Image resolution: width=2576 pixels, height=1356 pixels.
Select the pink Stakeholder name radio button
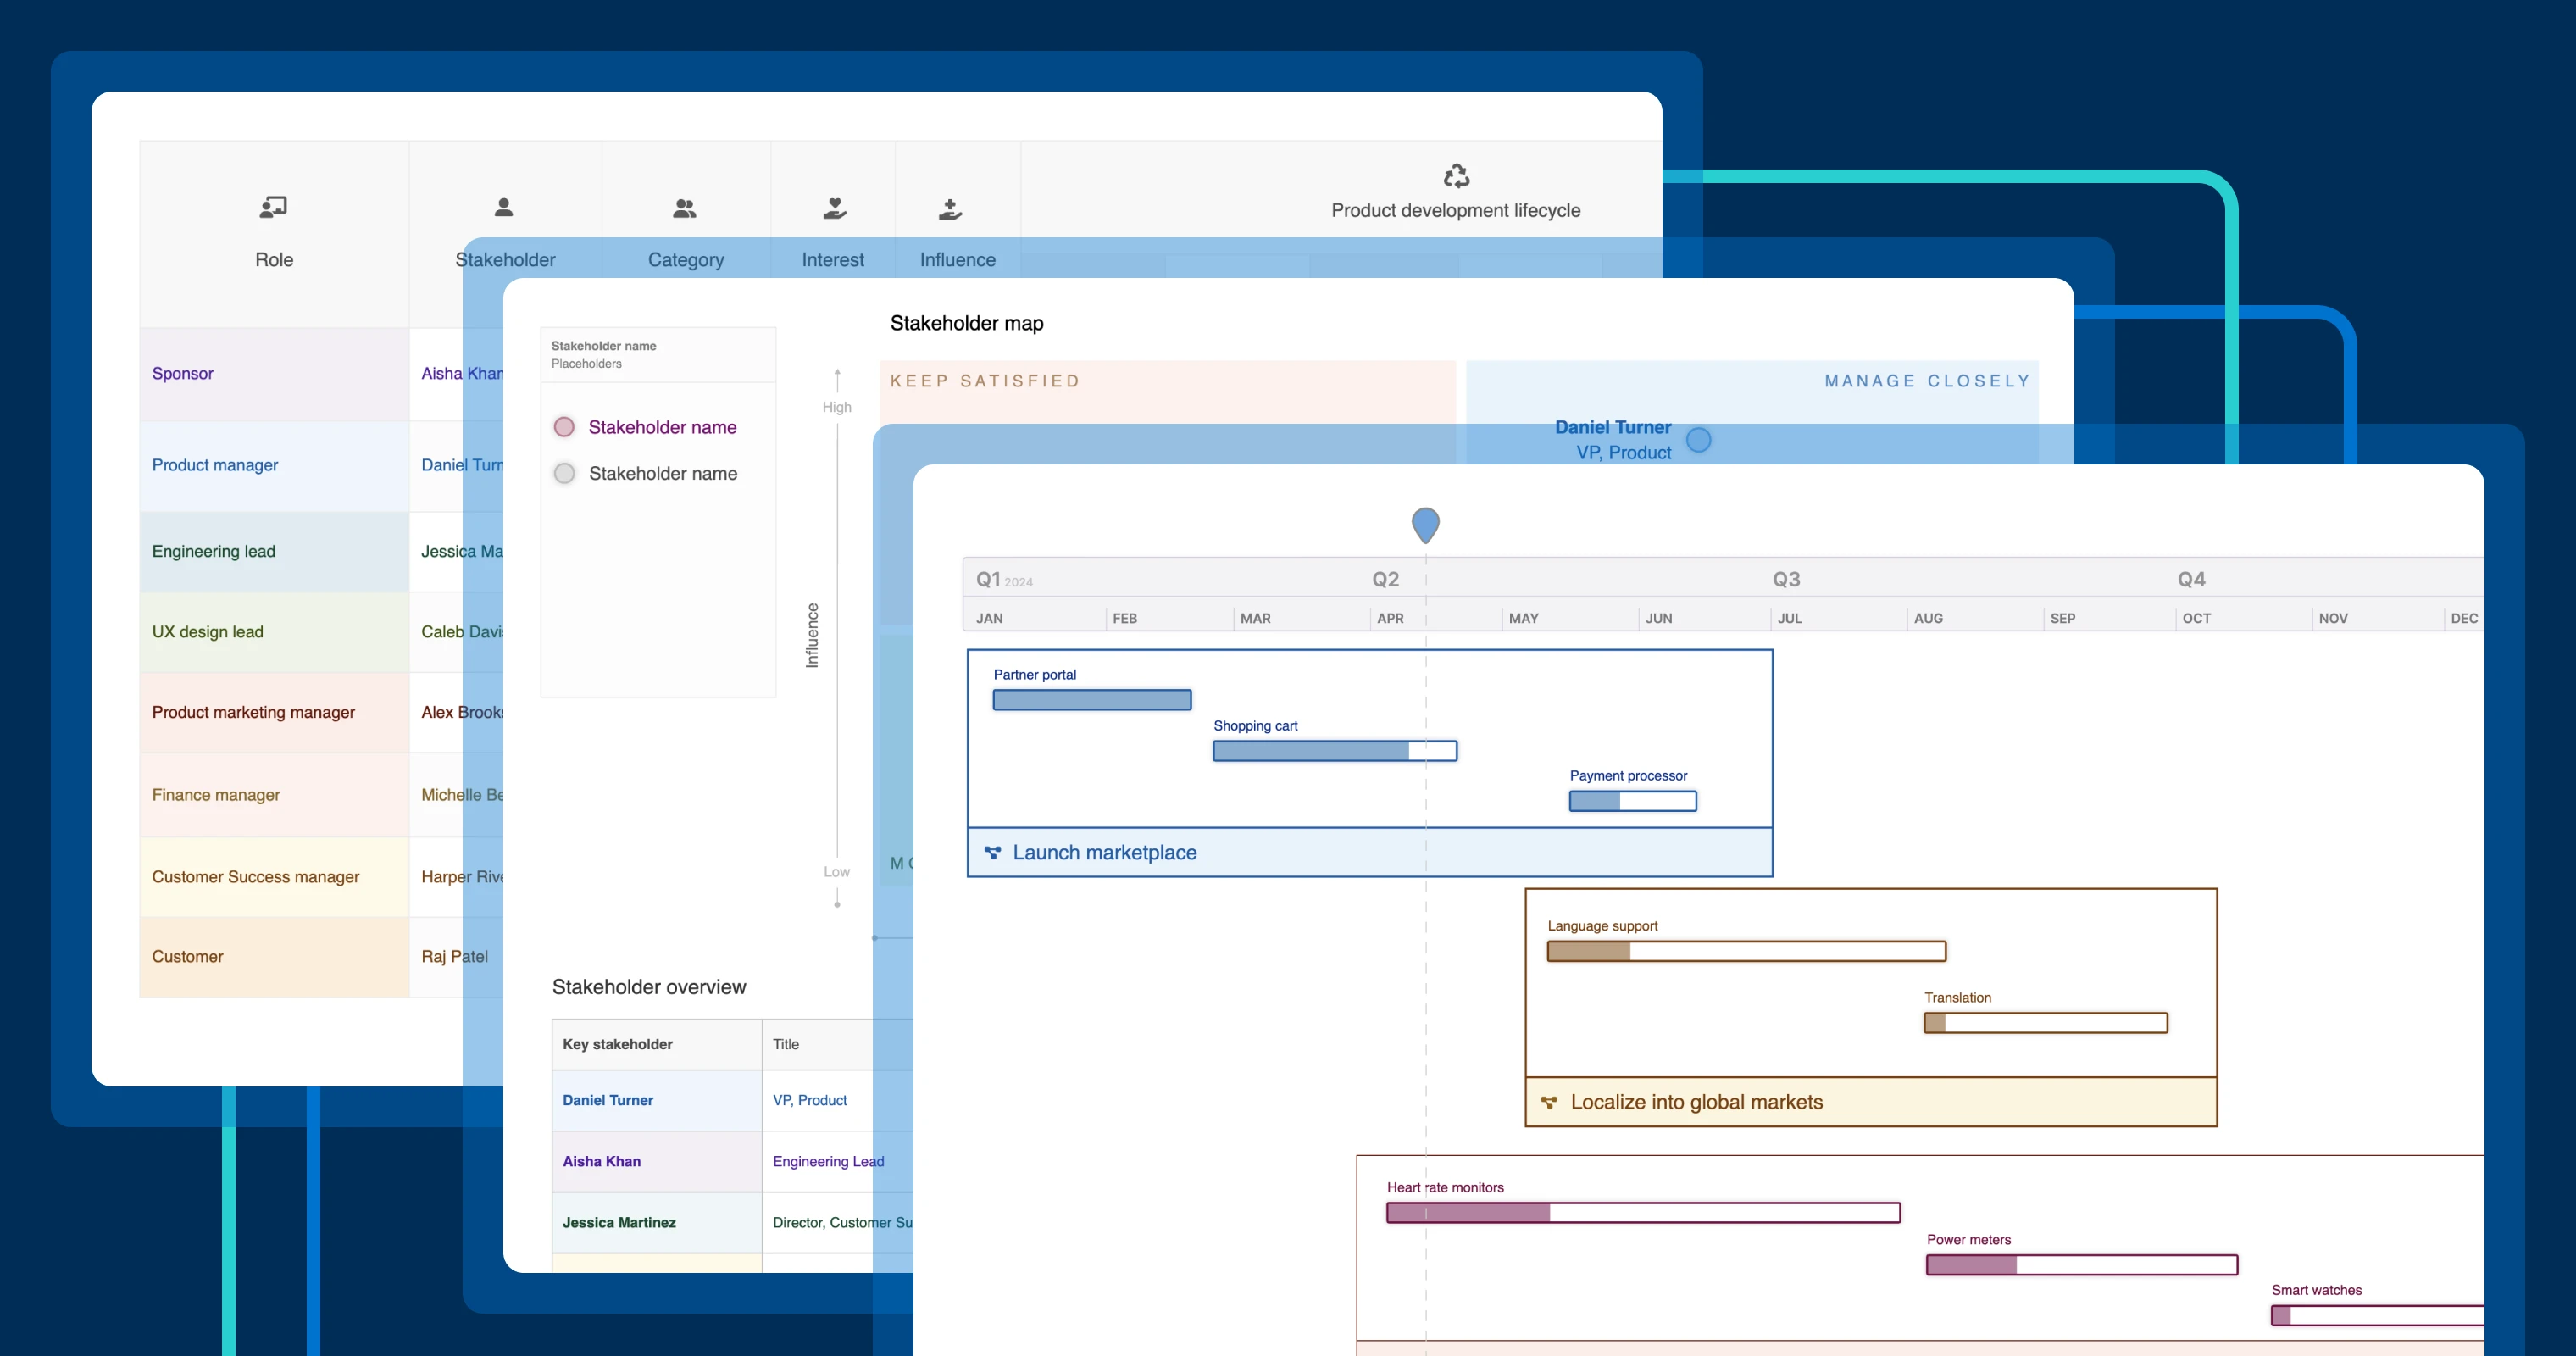point(564,426)
